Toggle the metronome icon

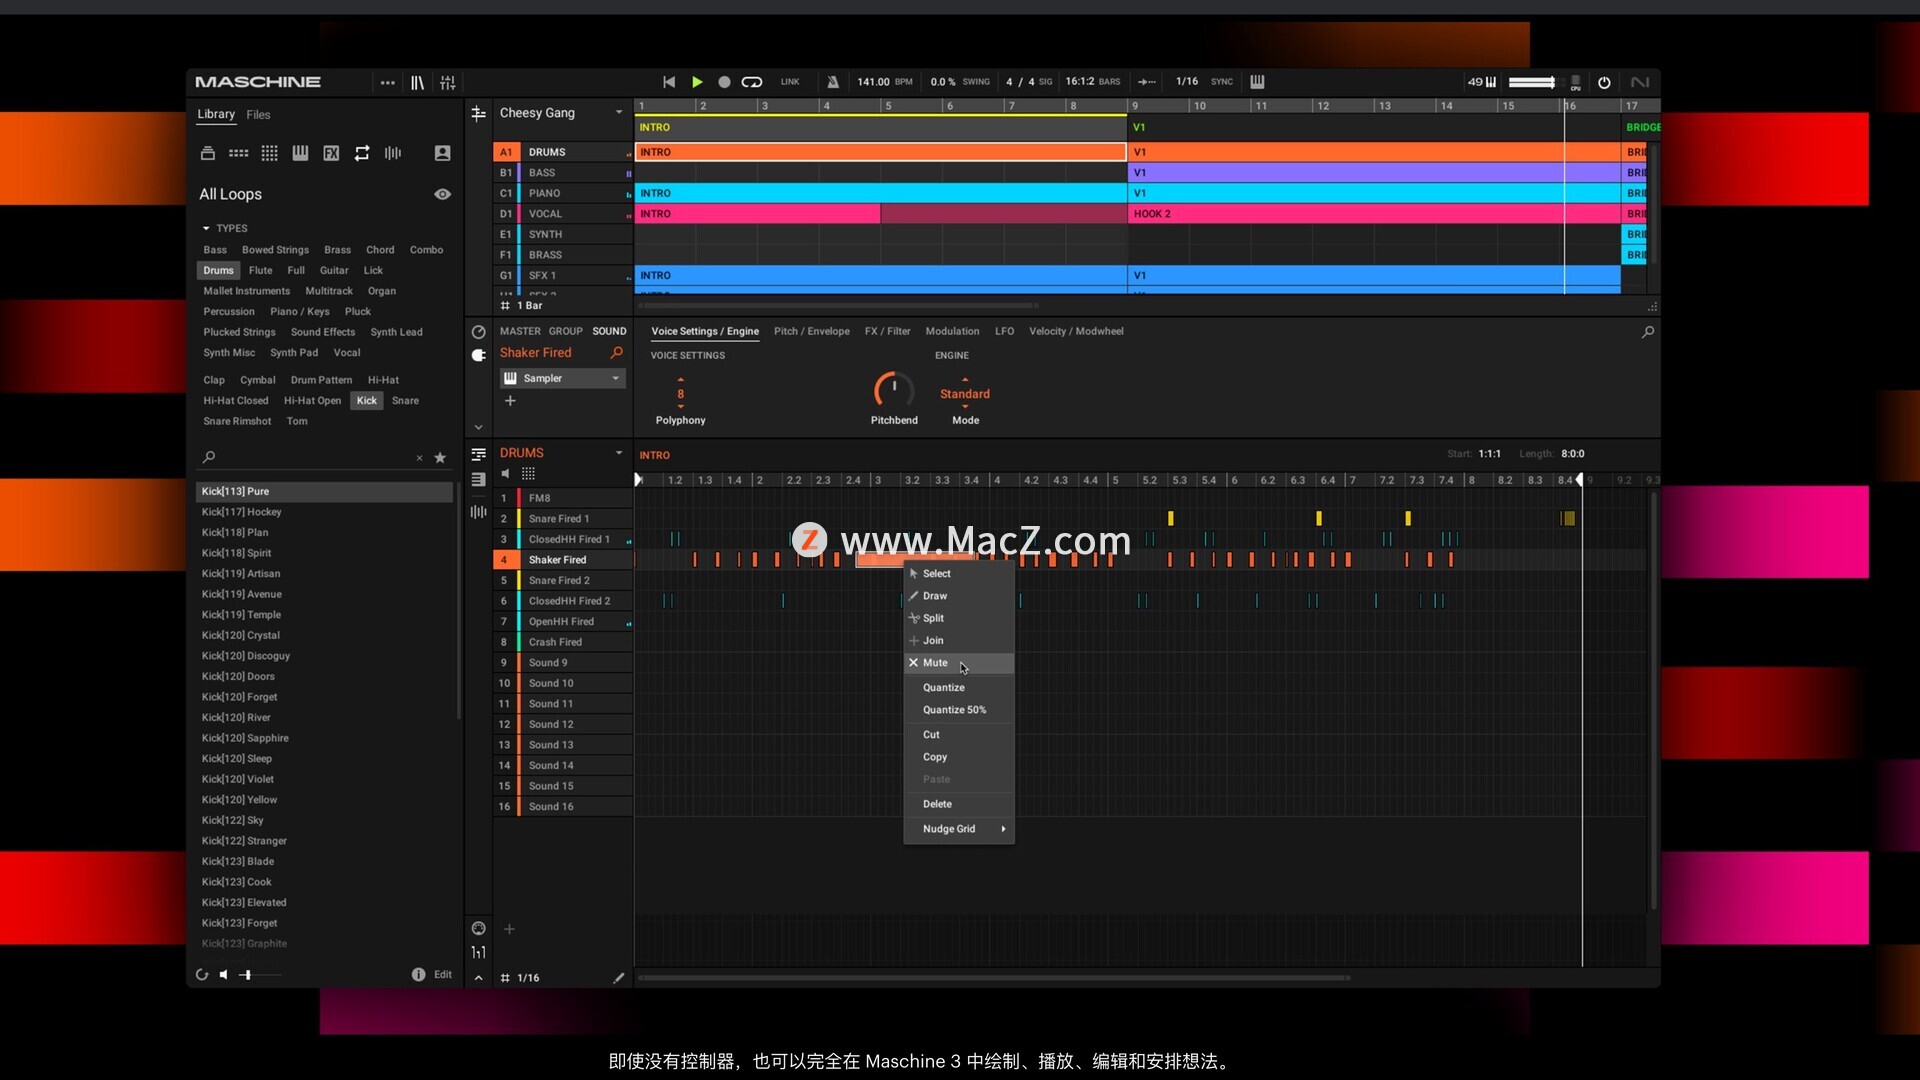833,82
